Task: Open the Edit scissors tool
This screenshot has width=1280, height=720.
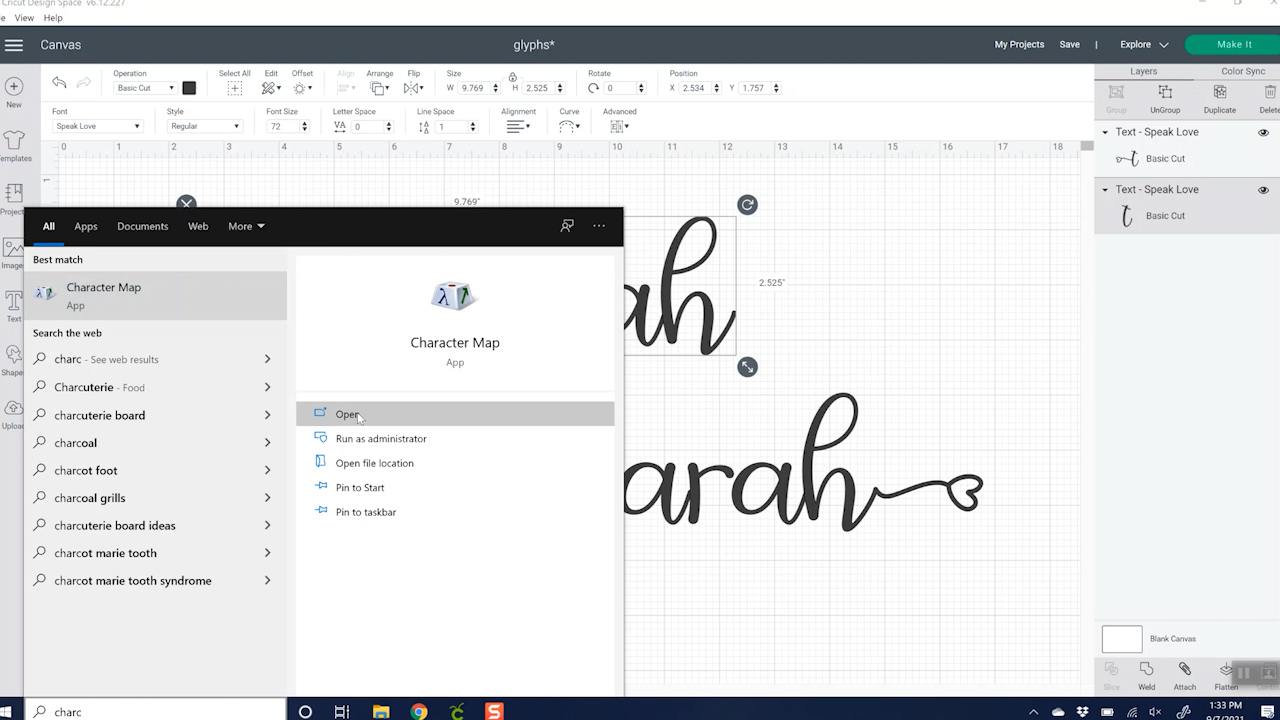Action: pos(270,88)
